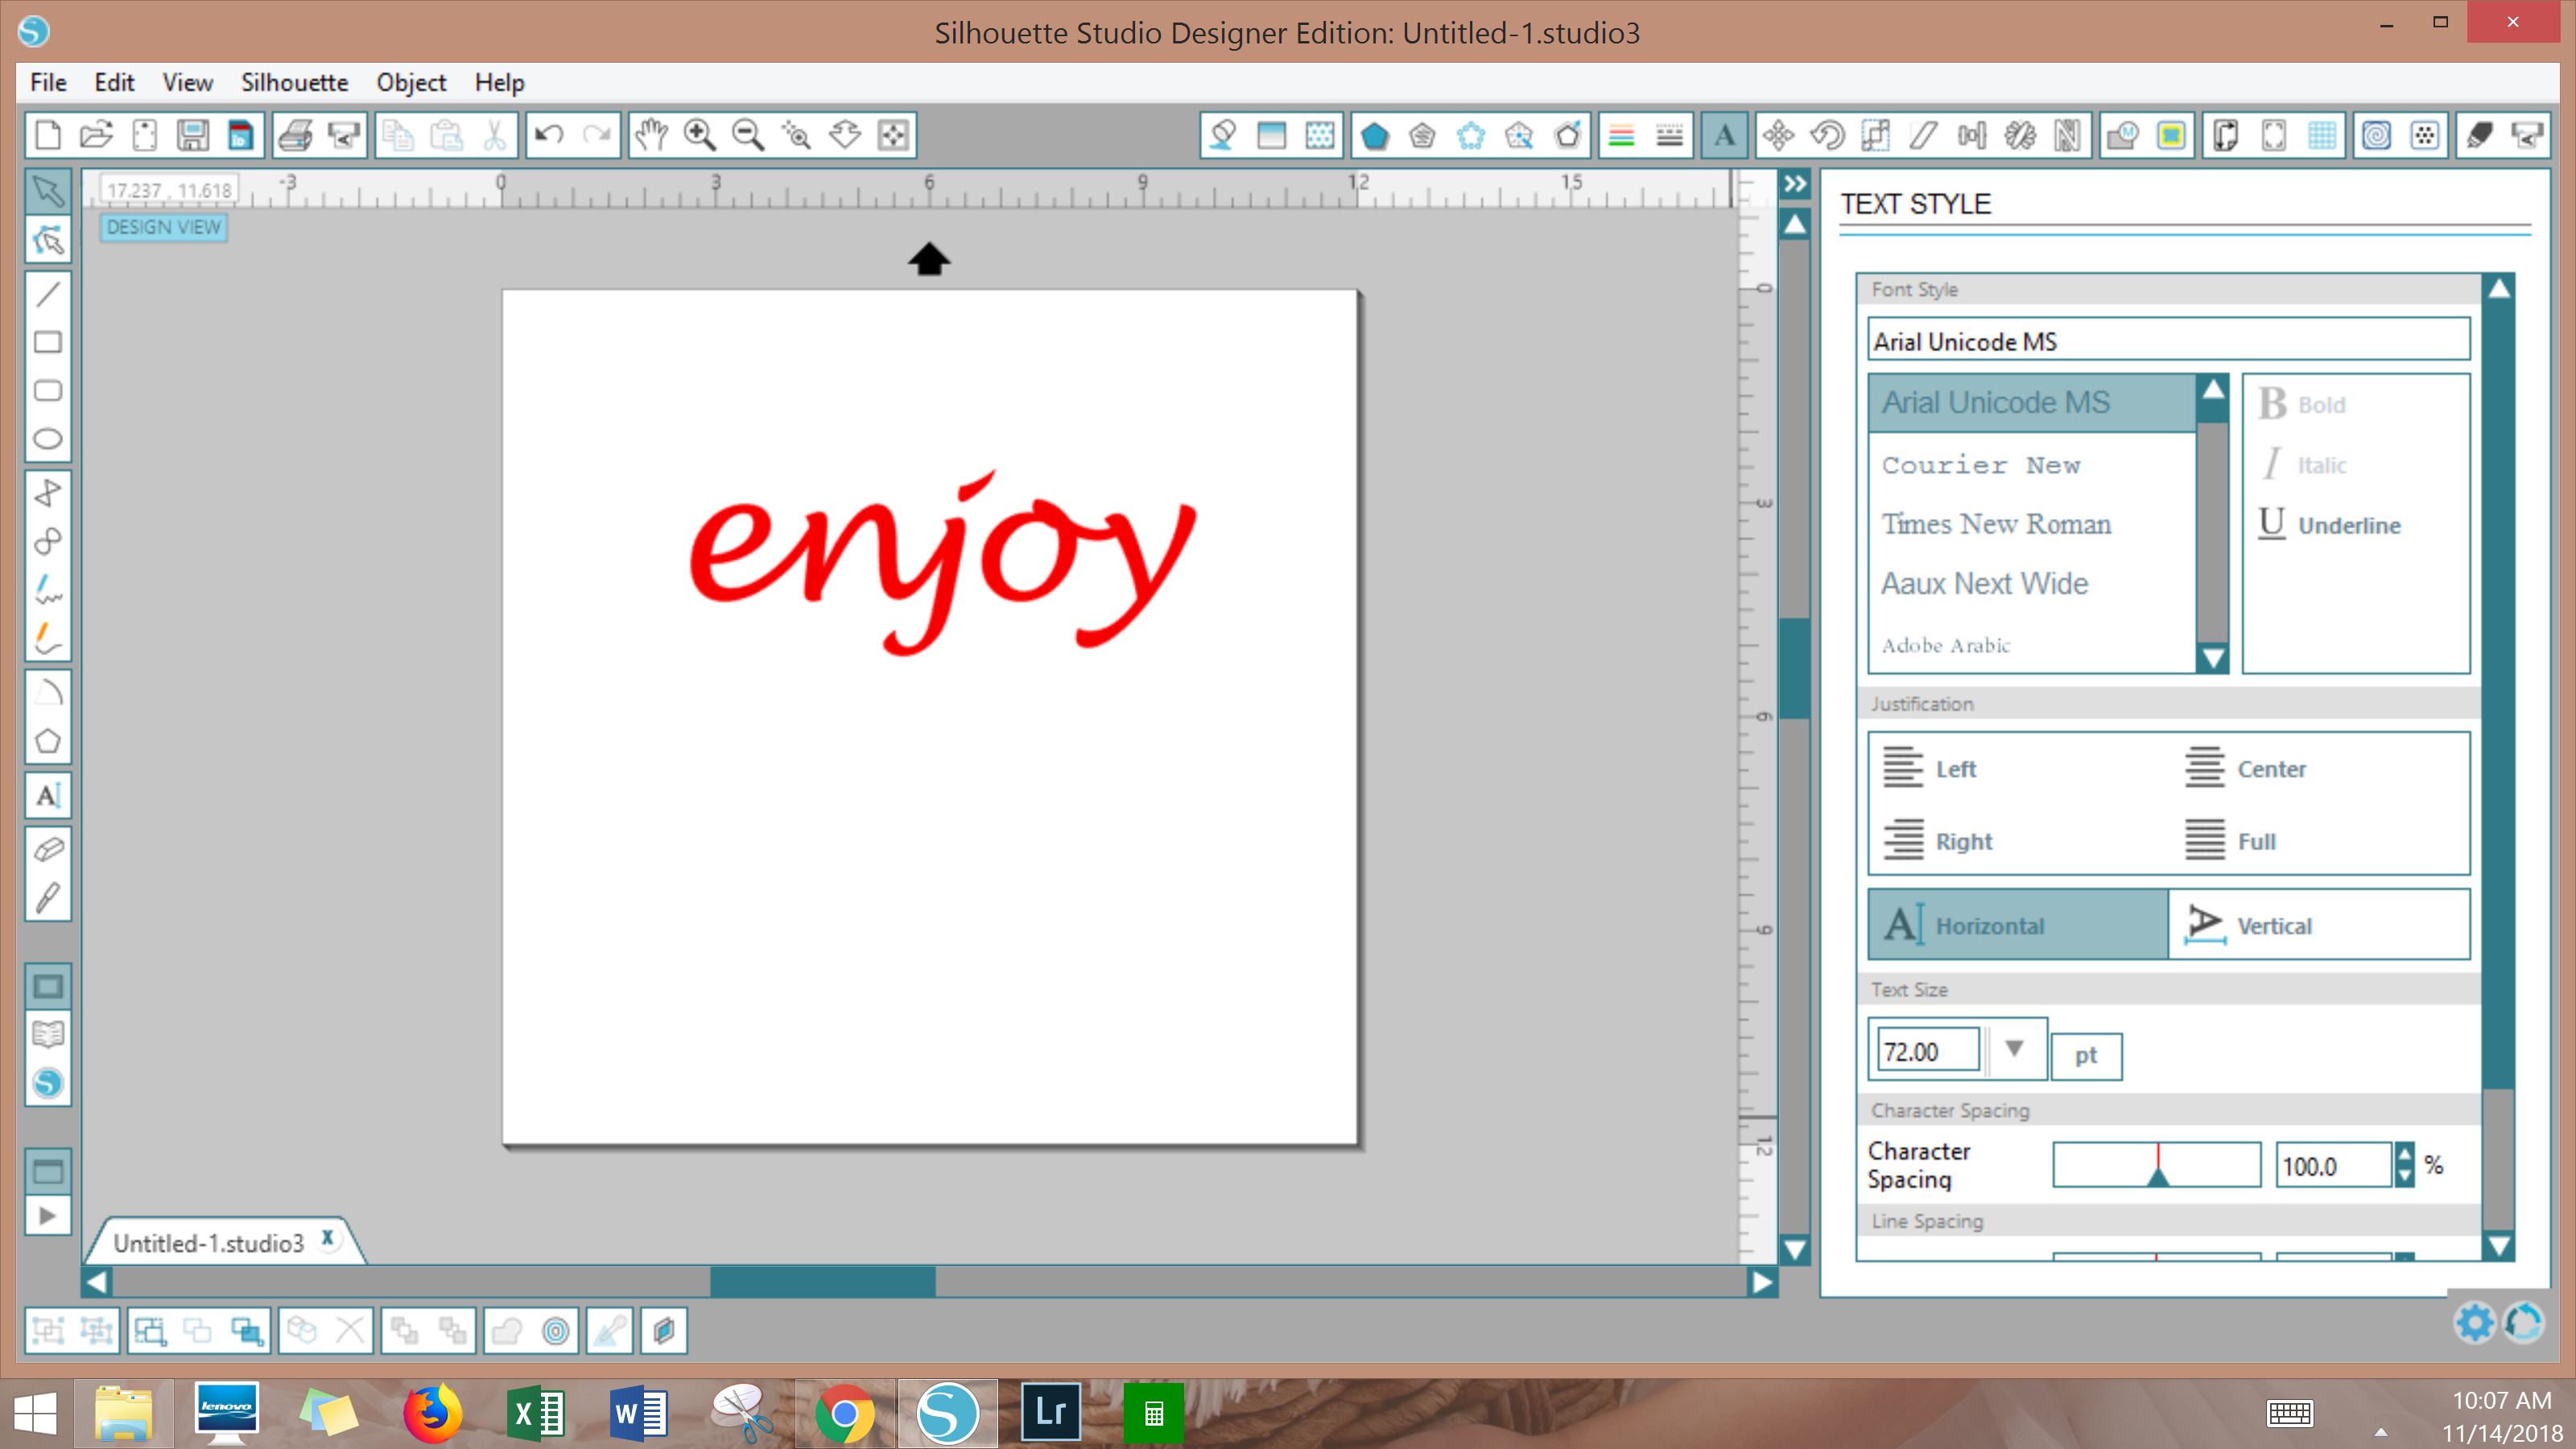The width and height of the screenshot is (2576, 1449).
Task: Open the Silhouette Design Store icon
Action: pos(48,1083)
